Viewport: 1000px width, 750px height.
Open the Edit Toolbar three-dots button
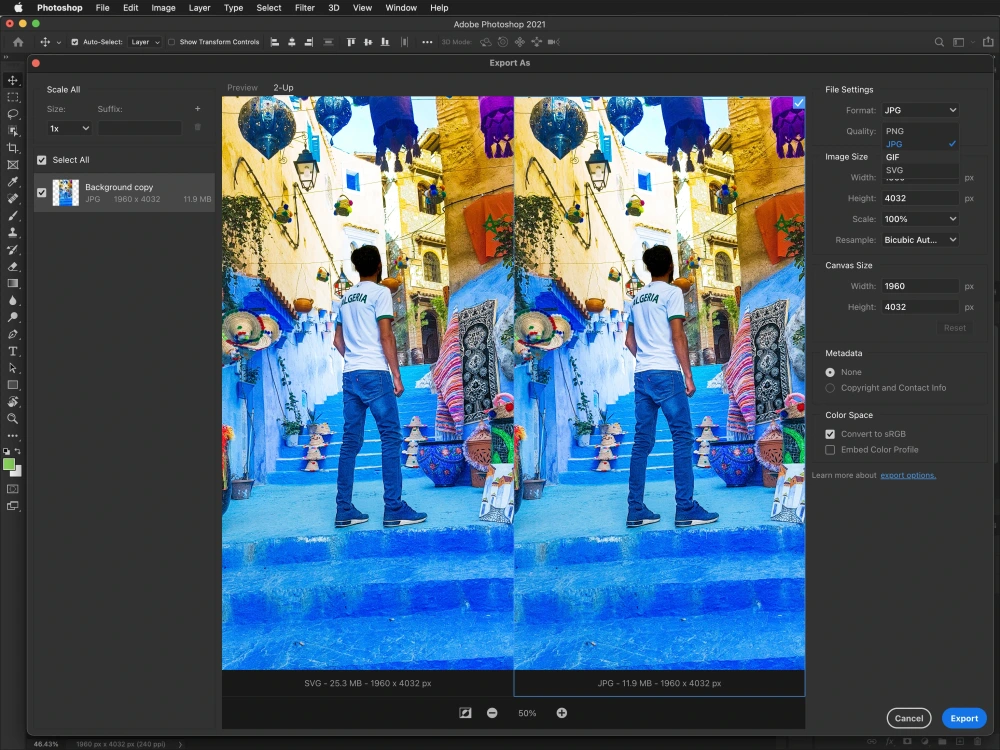(x=13, y=436)
